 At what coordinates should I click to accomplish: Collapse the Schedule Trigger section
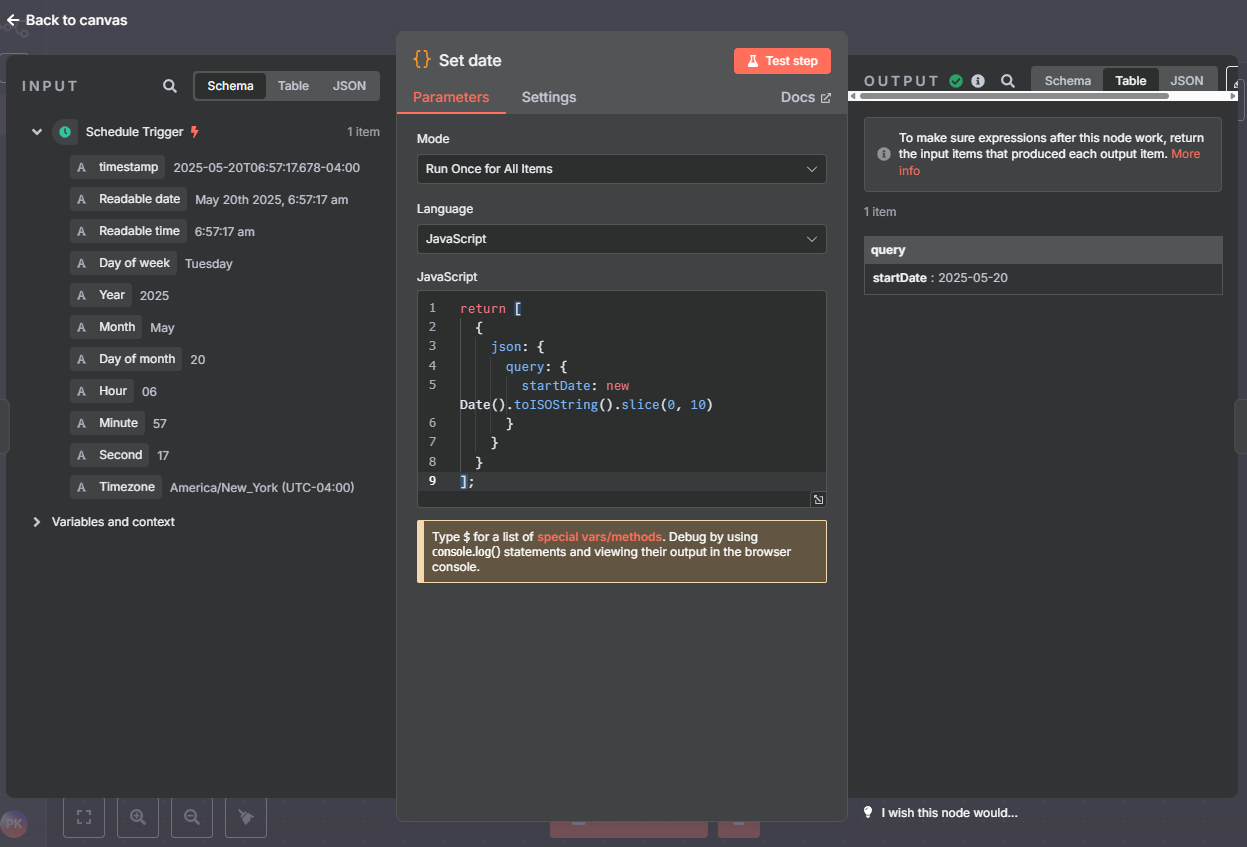(37, 132)
